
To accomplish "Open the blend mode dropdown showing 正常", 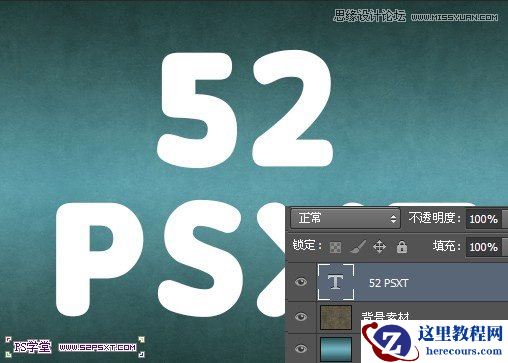I will (x=345, y=218).
